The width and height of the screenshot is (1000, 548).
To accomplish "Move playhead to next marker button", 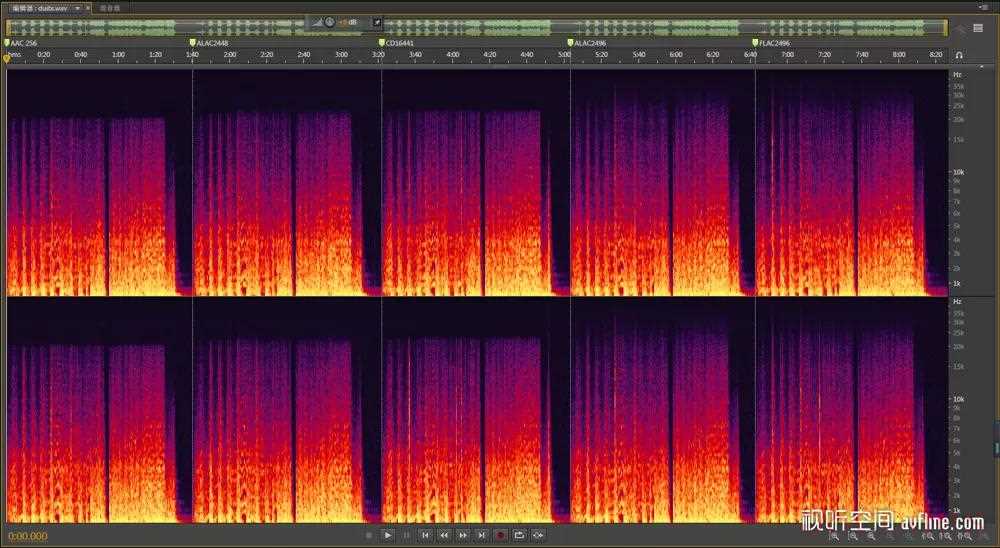I will tap(482, 535).
